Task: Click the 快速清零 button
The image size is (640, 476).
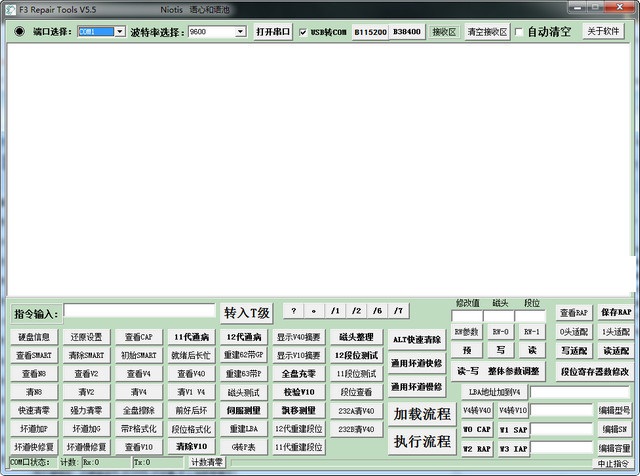Action: click(34, 411)
